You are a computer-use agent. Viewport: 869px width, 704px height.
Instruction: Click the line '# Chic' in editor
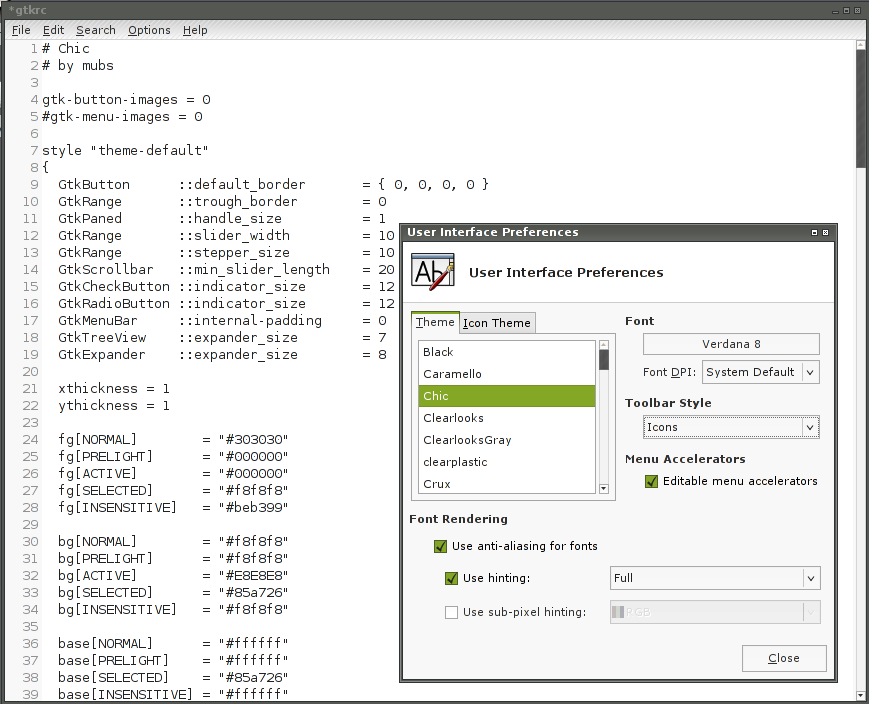pyautogui.click(x=65, y=49)
